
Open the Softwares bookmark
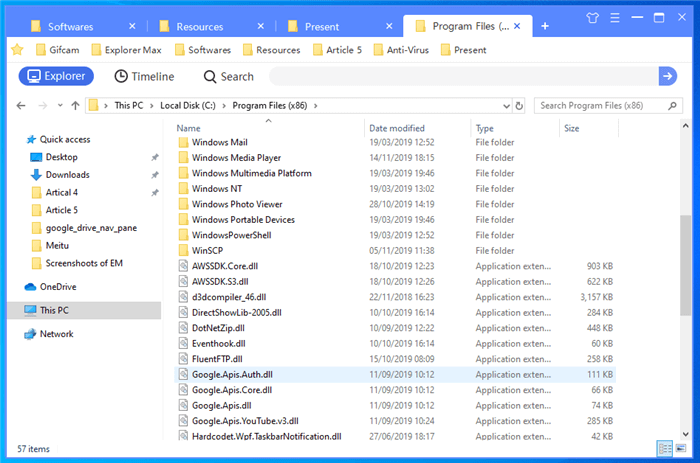[203, 50]
